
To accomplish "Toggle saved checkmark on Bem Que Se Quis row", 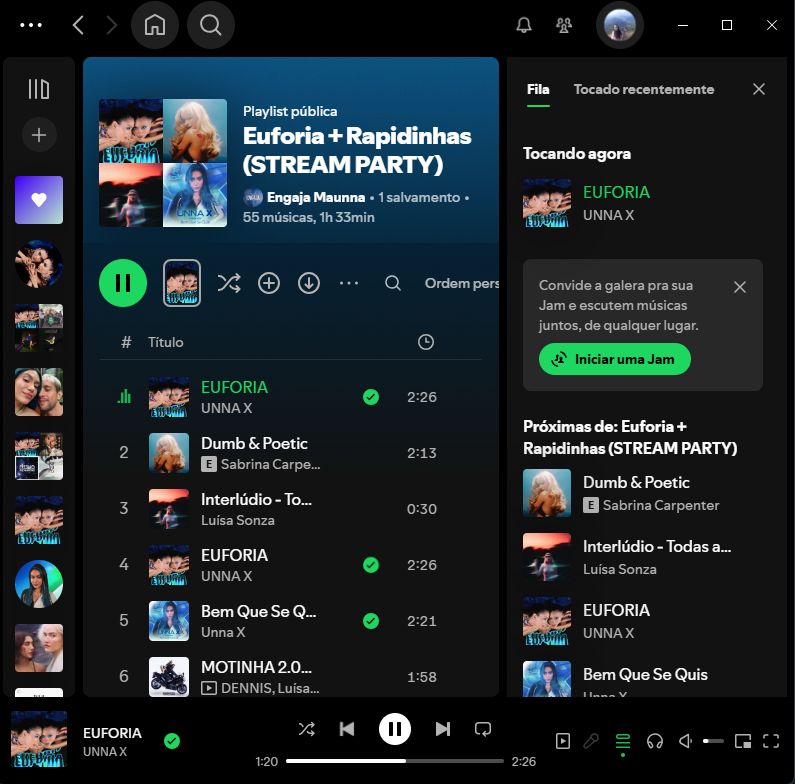I will coord(371,621).
